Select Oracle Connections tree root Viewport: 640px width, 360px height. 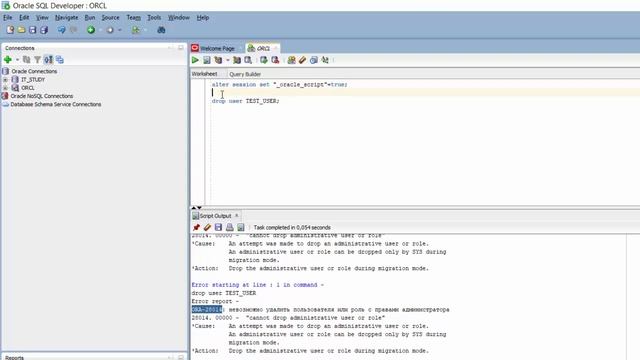click(x=34, y=71)
